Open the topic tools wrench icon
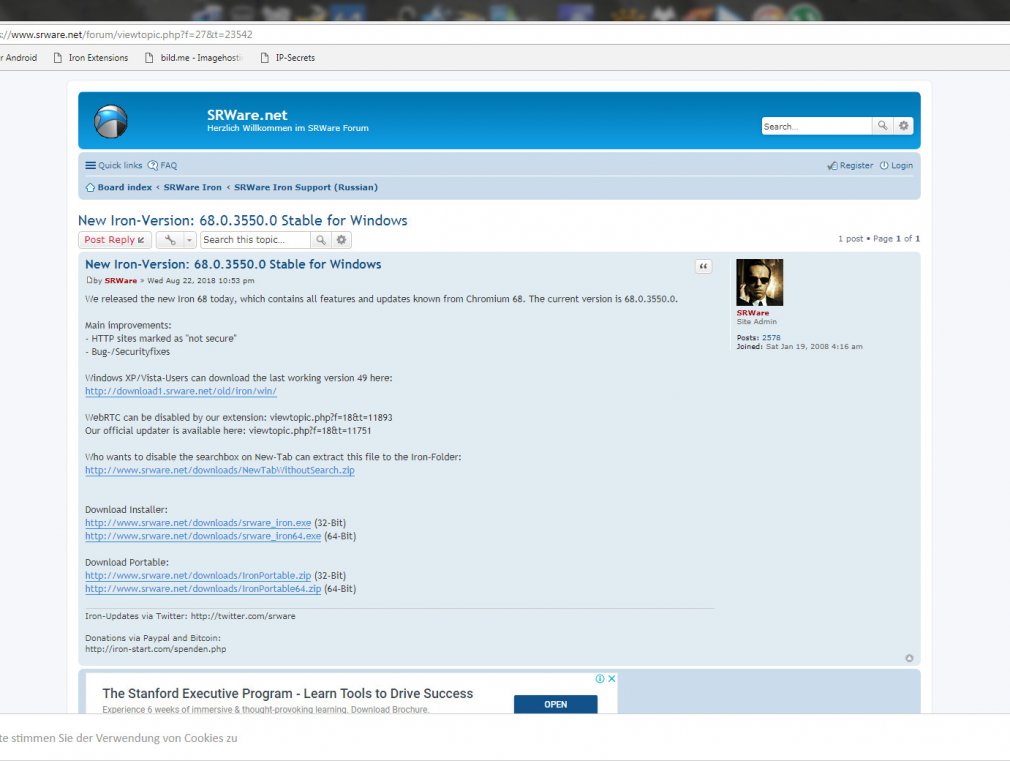 pos(170,240)
